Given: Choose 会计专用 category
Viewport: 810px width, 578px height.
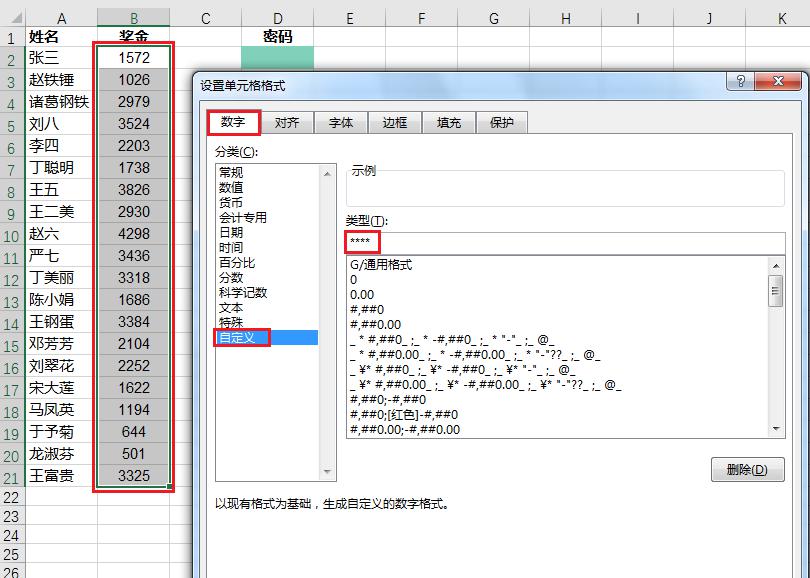Looking at the screenshot, I should pos(243,217).
